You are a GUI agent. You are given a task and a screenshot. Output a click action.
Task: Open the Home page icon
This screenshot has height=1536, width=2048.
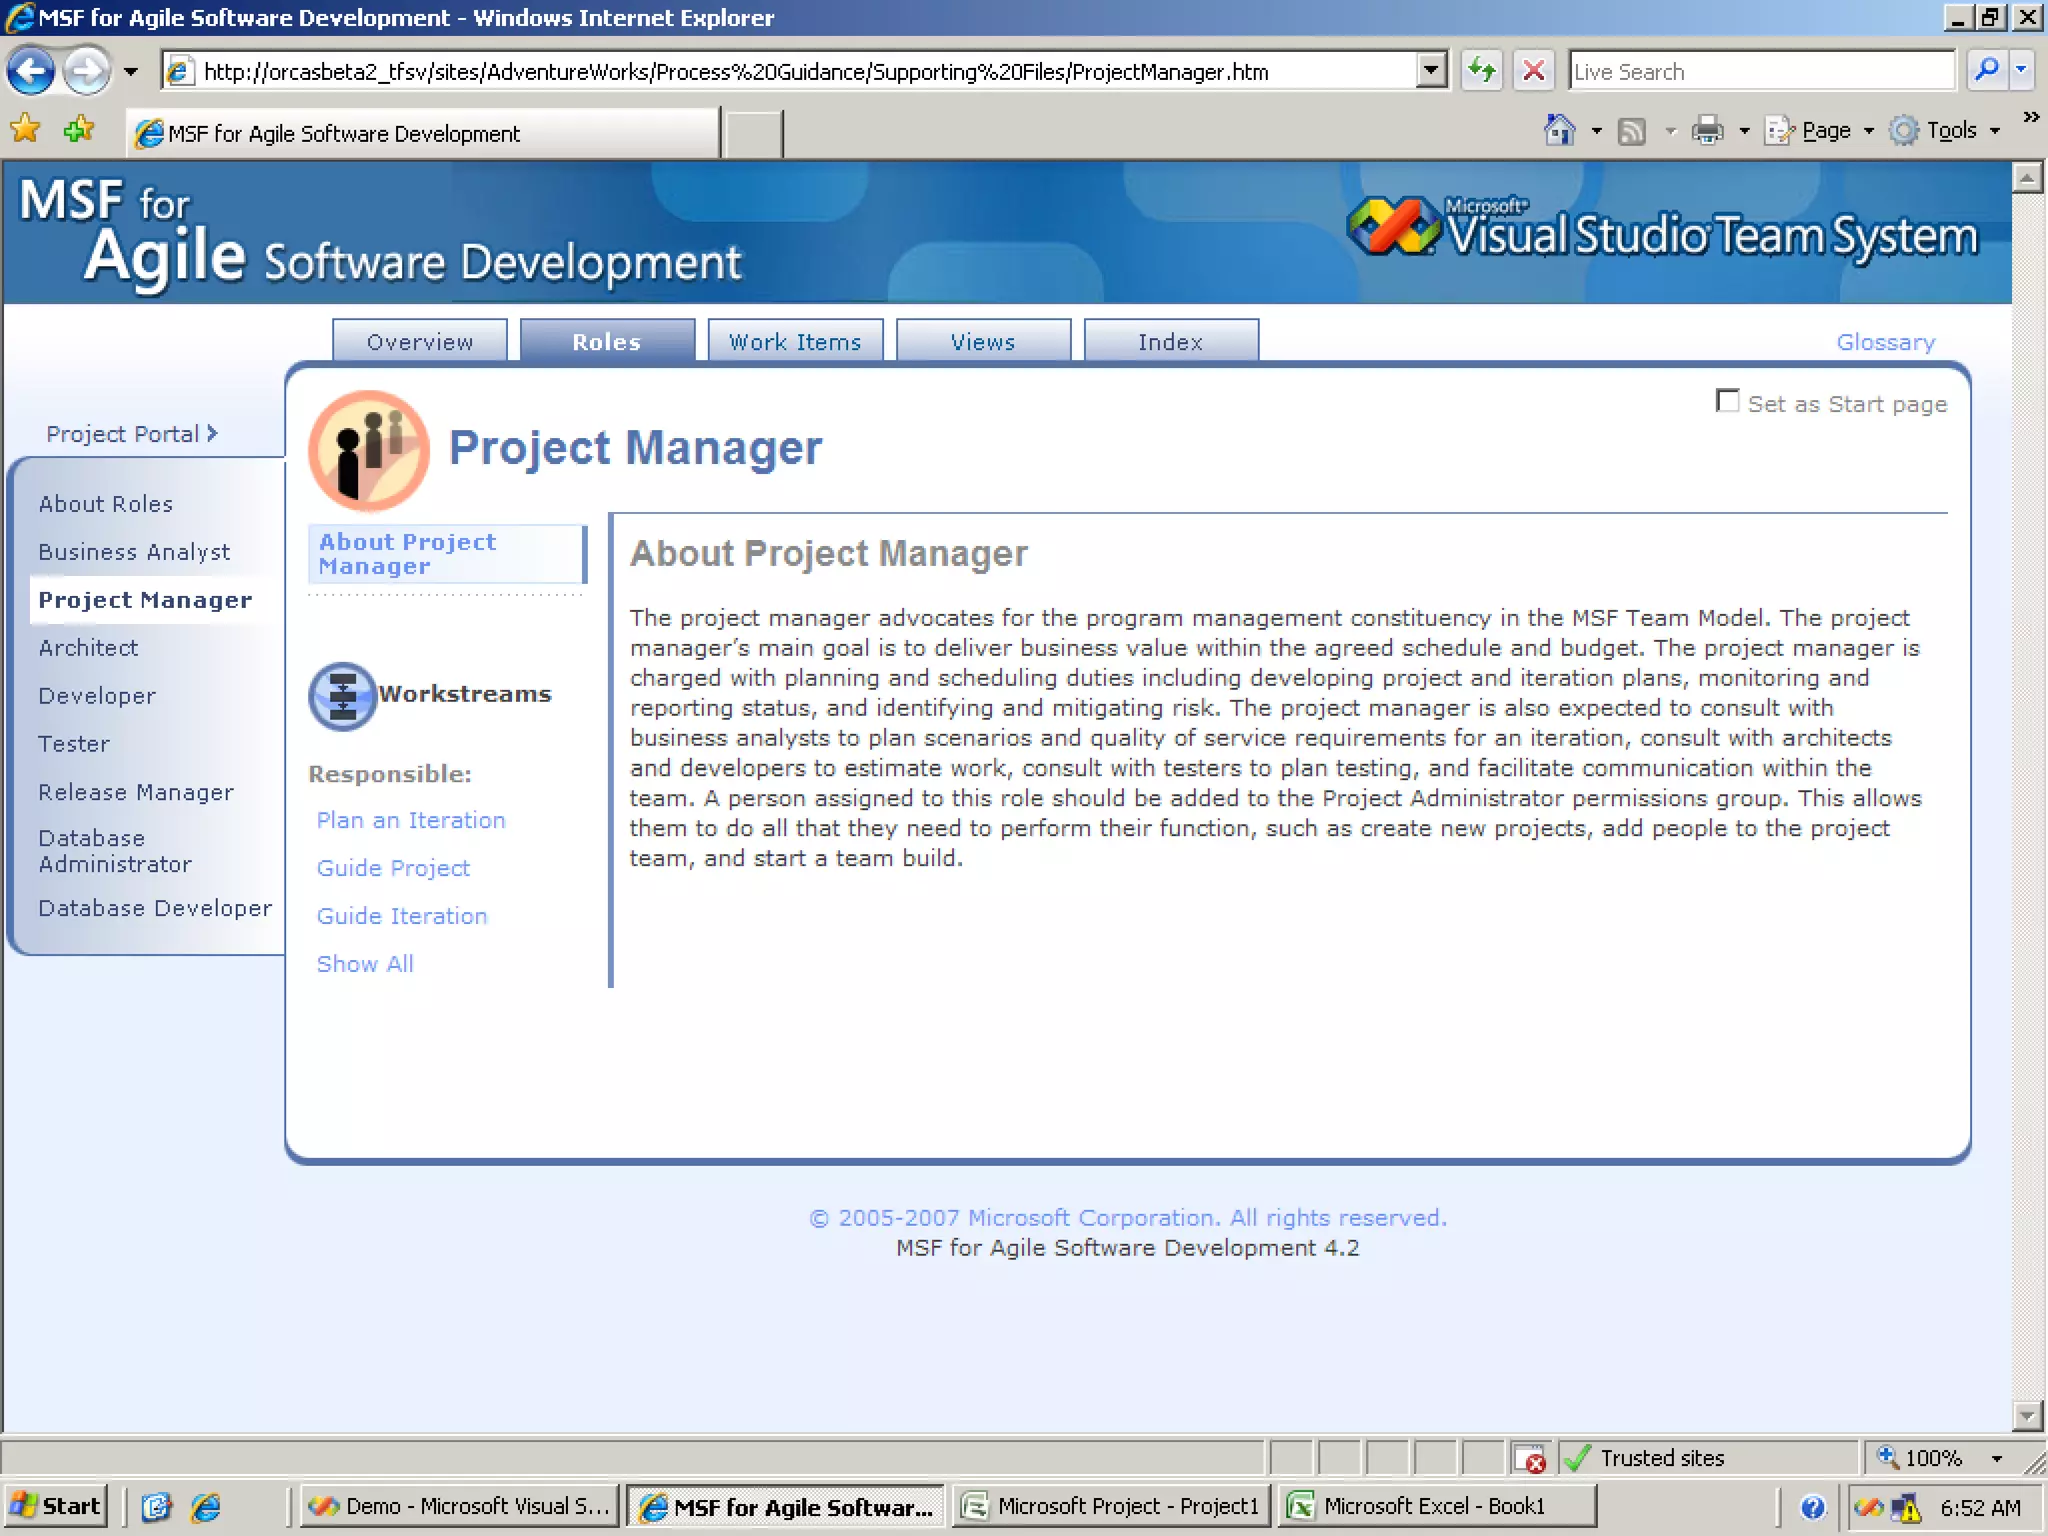tap(1559, 131)
